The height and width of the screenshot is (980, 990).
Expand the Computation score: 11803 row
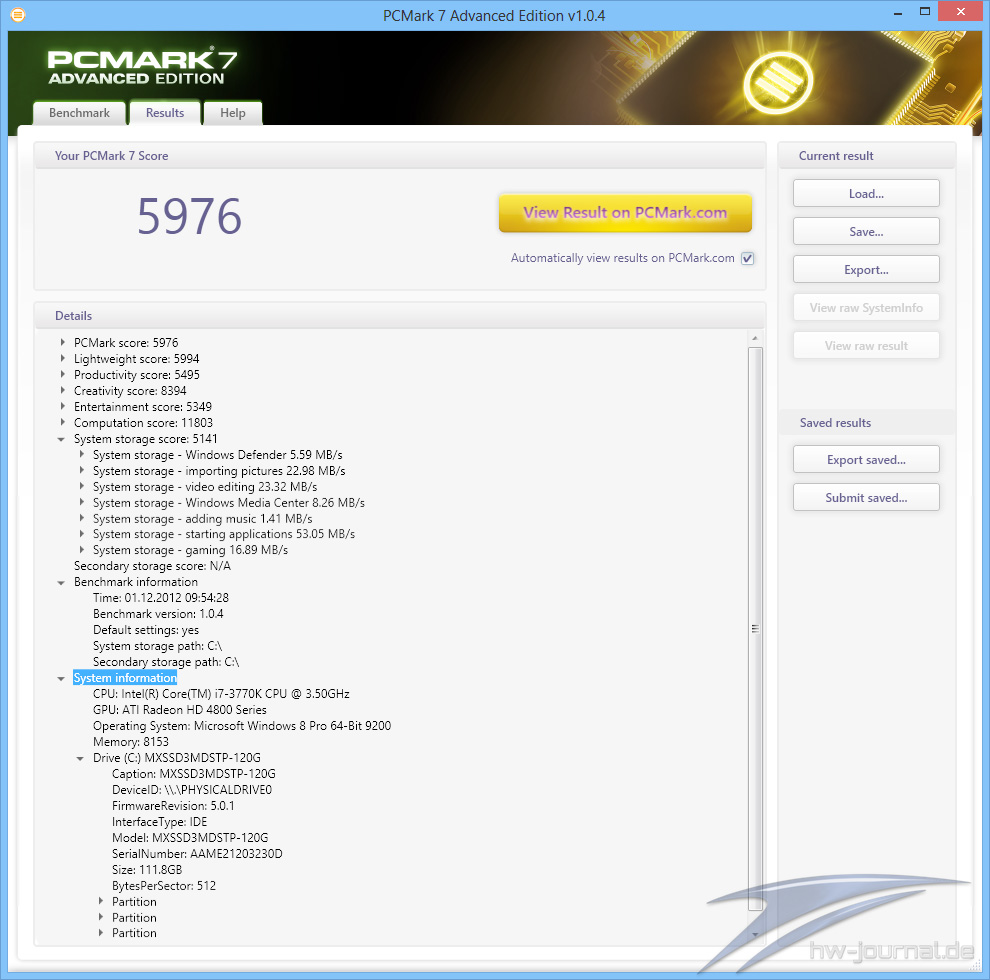63,422
